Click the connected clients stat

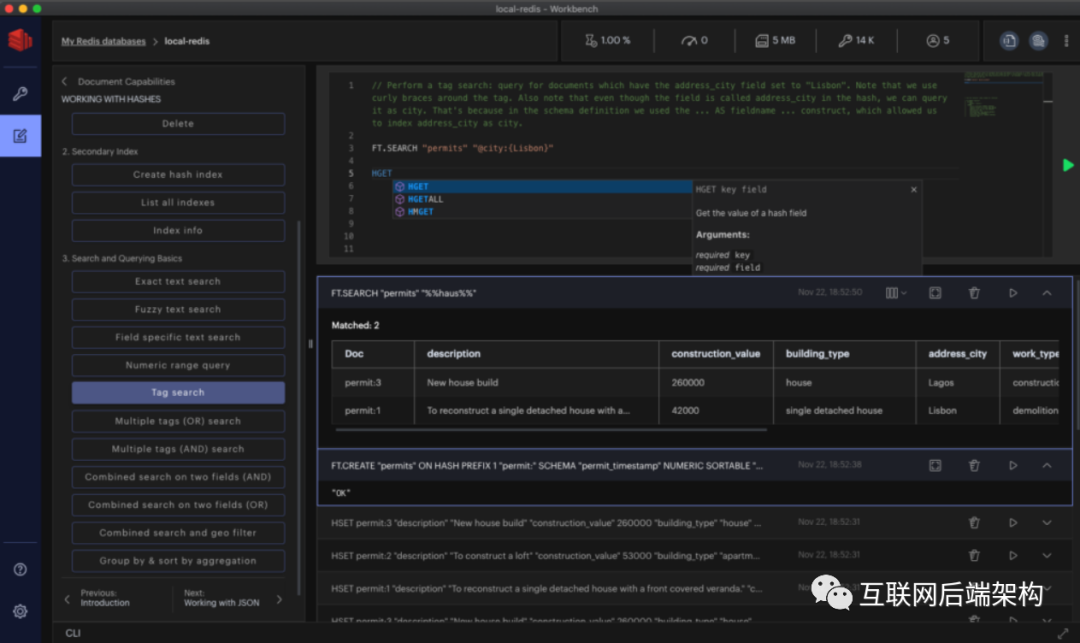[x=937, y=41]
